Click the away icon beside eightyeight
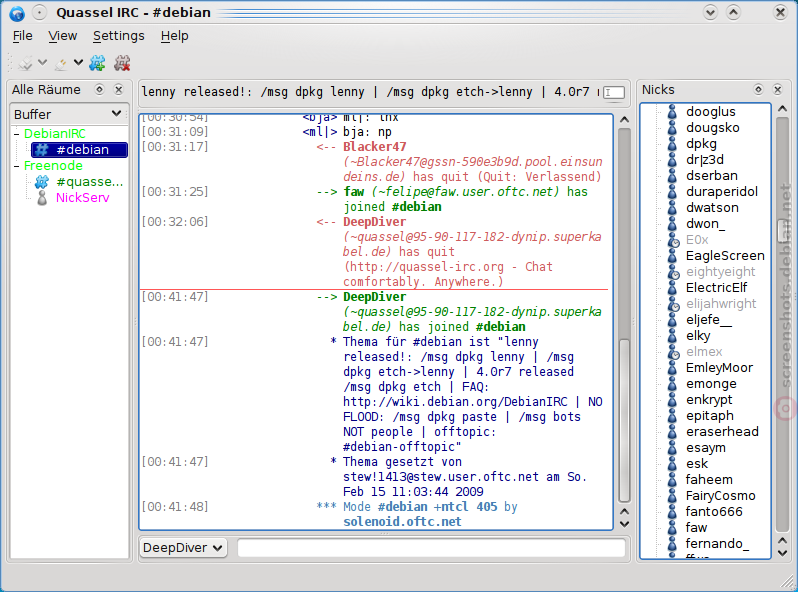Screen dimensions: 798x592 [673, 272]
